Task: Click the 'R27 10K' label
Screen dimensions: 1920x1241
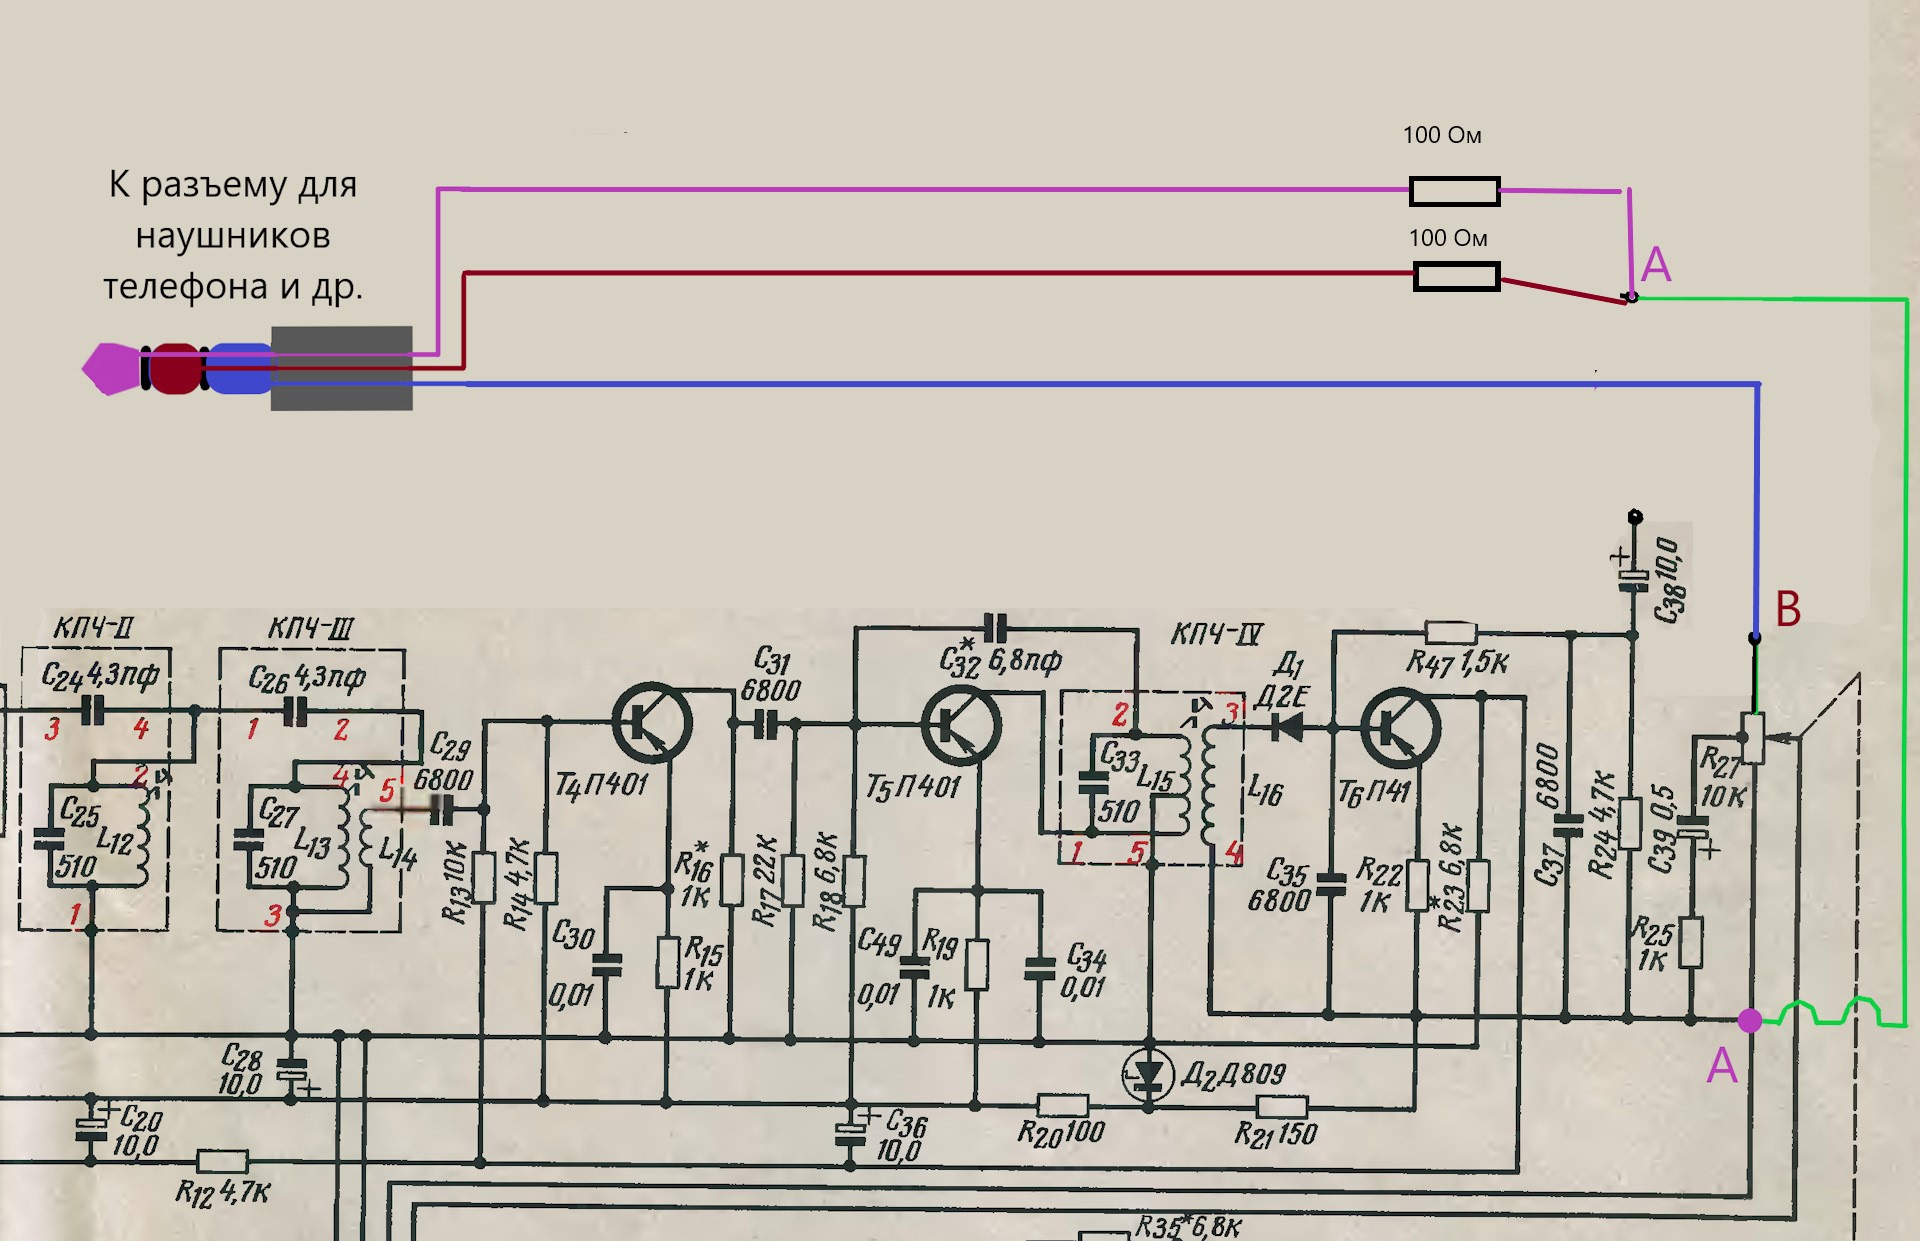Action: tap(1723, 777)
